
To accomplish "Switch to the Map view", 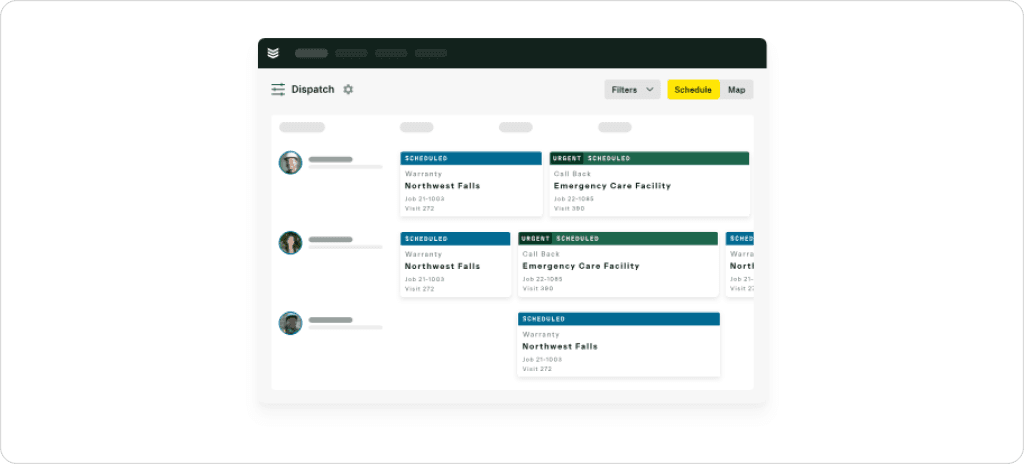I will coord(737,90).
